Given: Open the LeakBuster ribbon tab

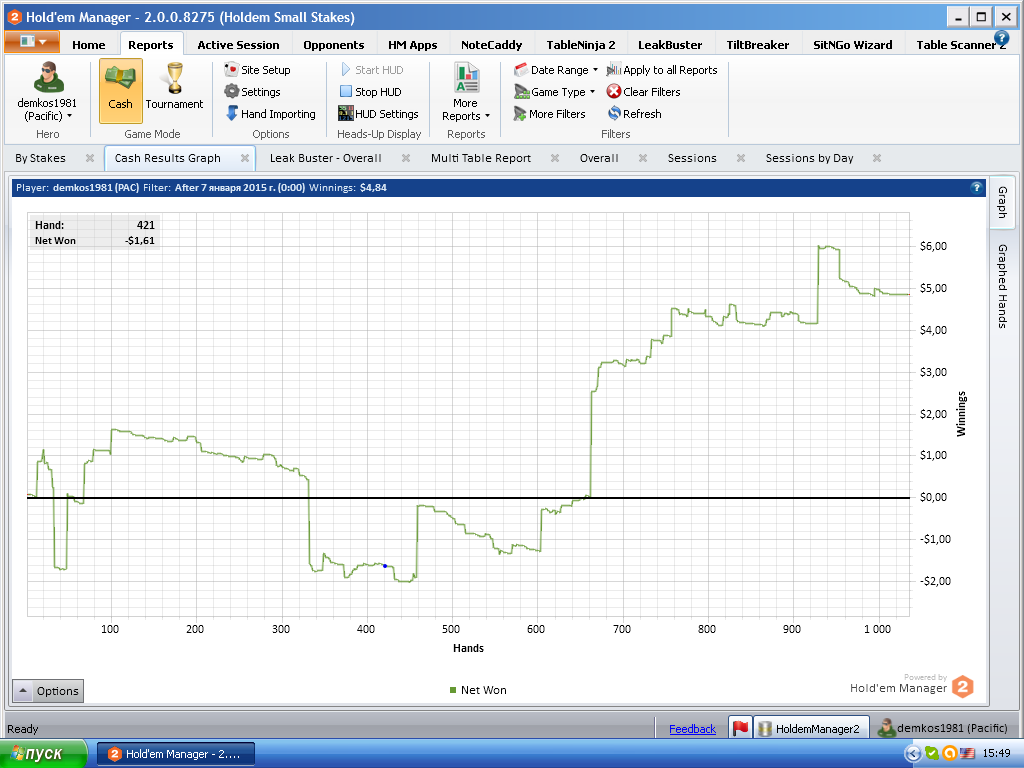Looking at the screenshot, I should pyautogui.click(x=670, y=44).
